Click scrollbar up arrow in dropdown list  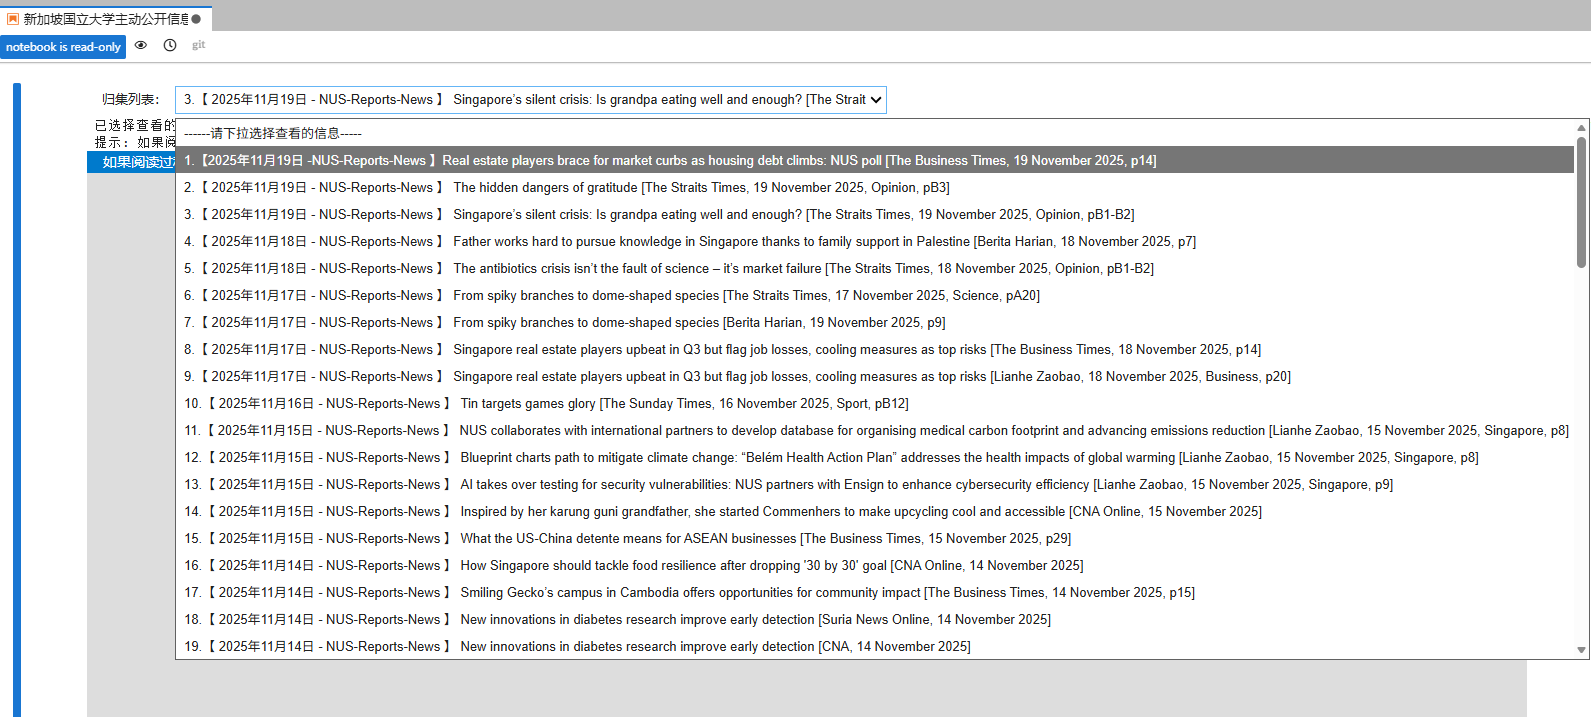(x=1581, y=128)
